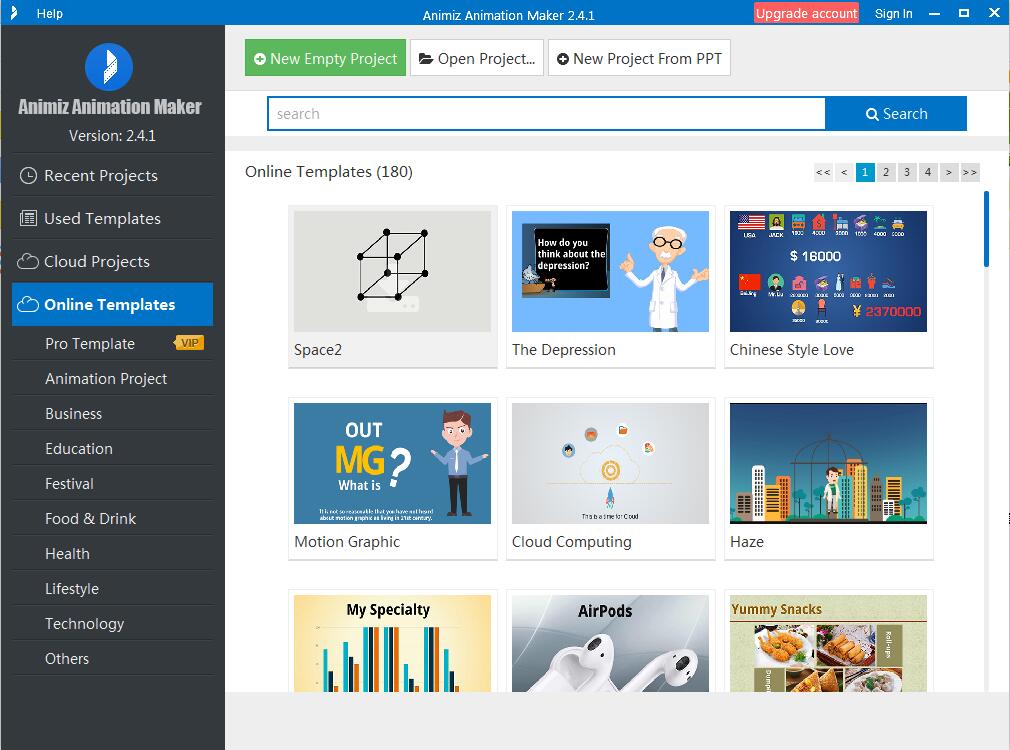Open The Depression template thumbnail
The height and width of the screenshot is (750, 1010).
[610, 271]
